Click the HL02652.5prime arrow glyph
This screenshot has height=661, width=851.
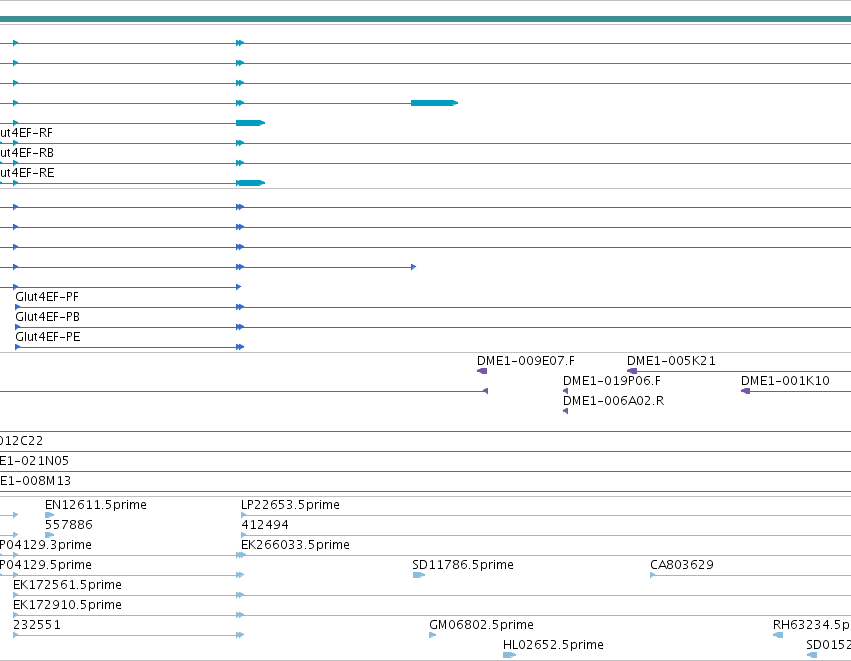509,655
